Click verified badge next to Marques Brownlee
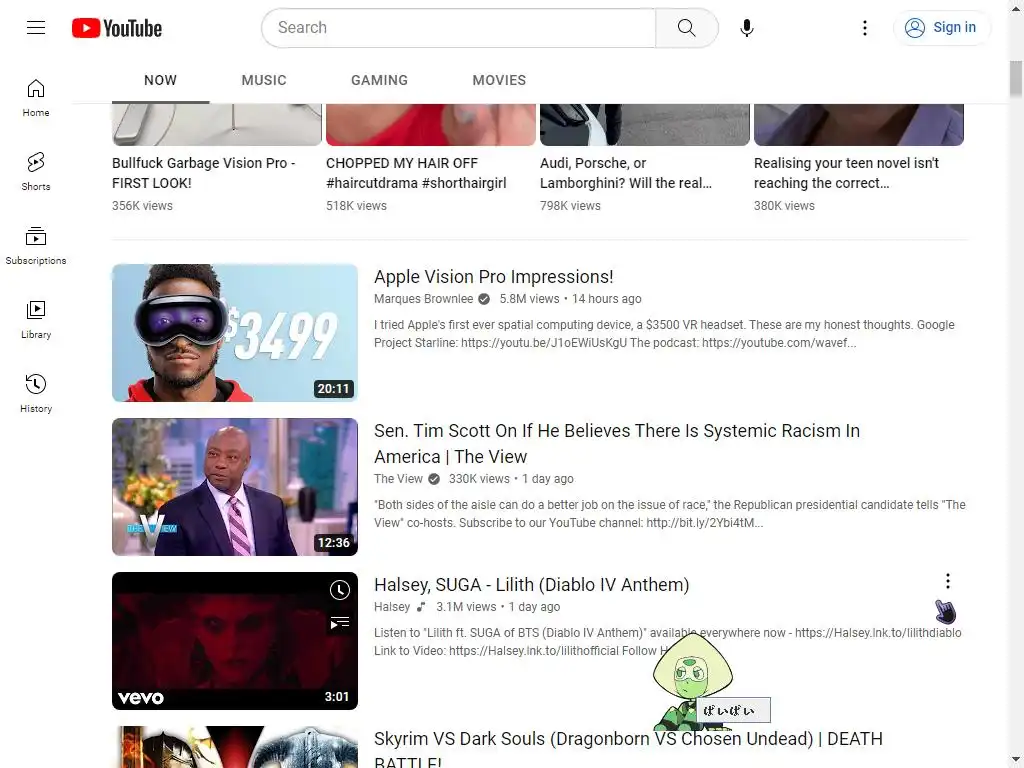 pyautogui.click(x=484, y=299)
